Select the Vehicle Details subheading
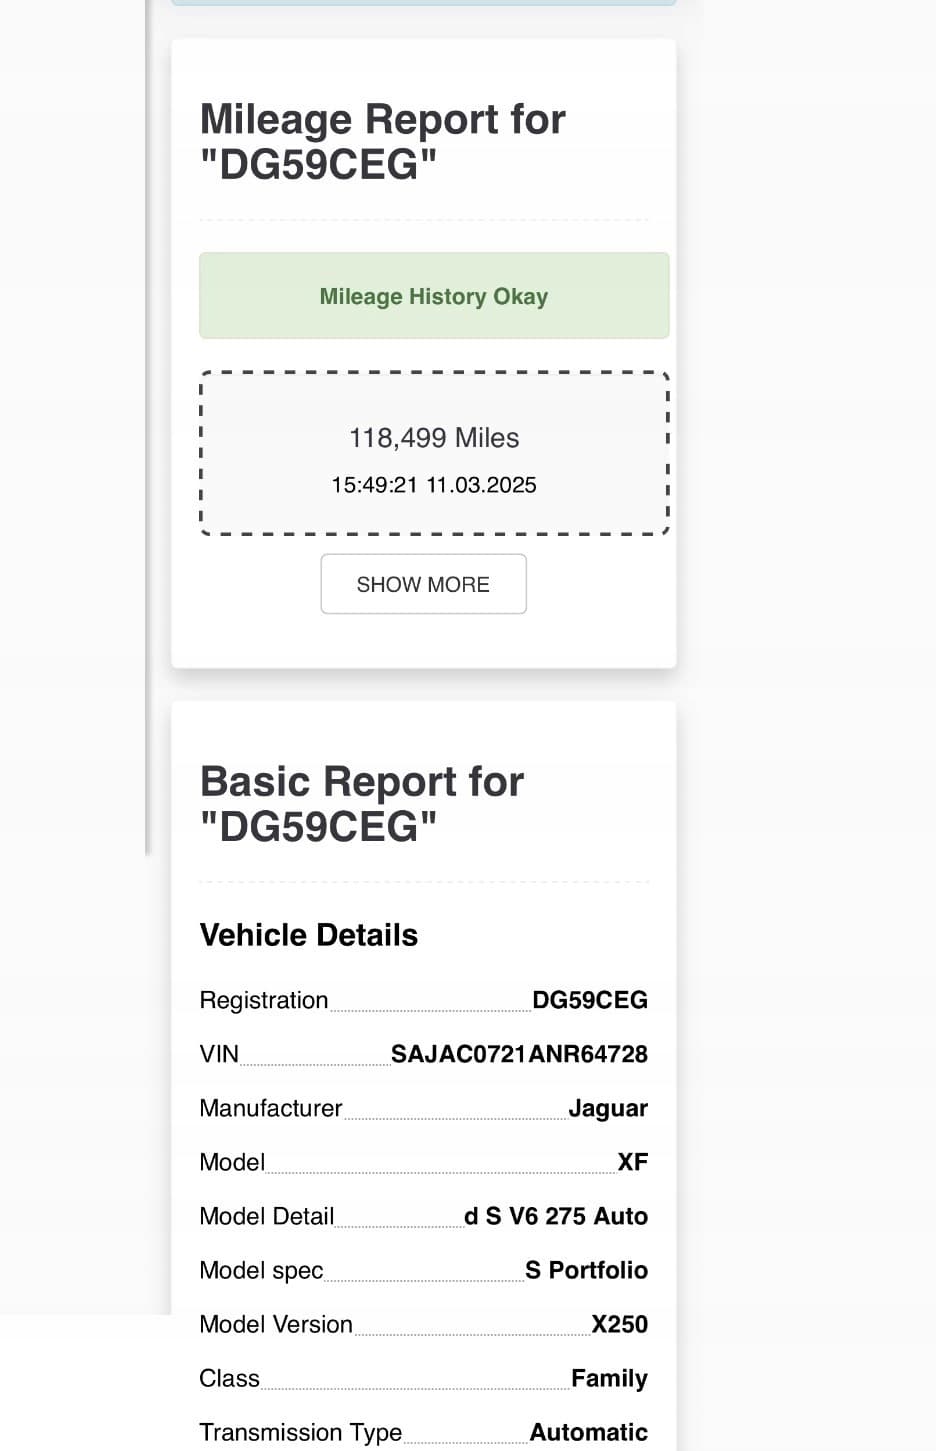The width and height of the screenshot is (936, 1451). (309, 935)
